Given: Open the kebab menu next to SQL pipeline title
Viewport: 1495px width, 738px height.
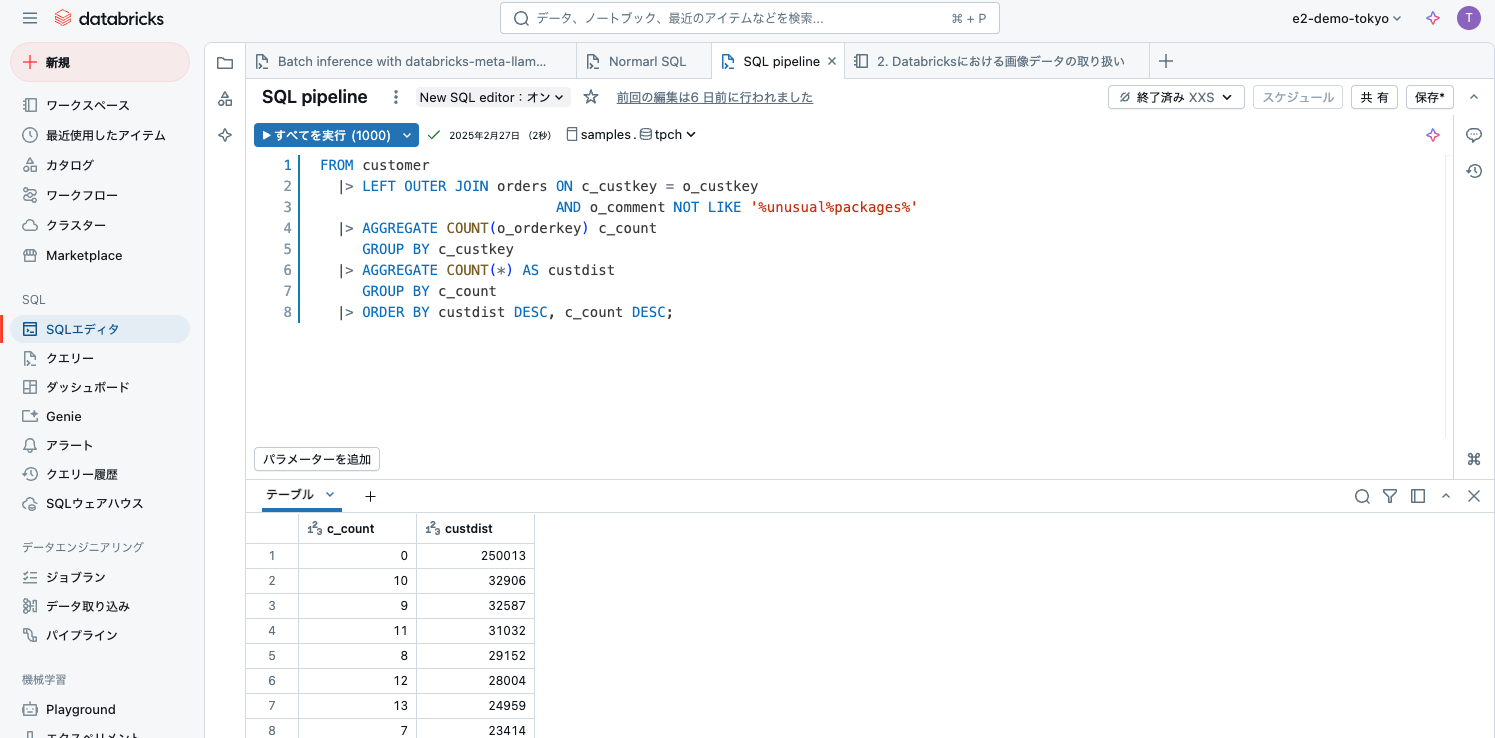Looking at the screenshot, I should [x=396, y=97].
